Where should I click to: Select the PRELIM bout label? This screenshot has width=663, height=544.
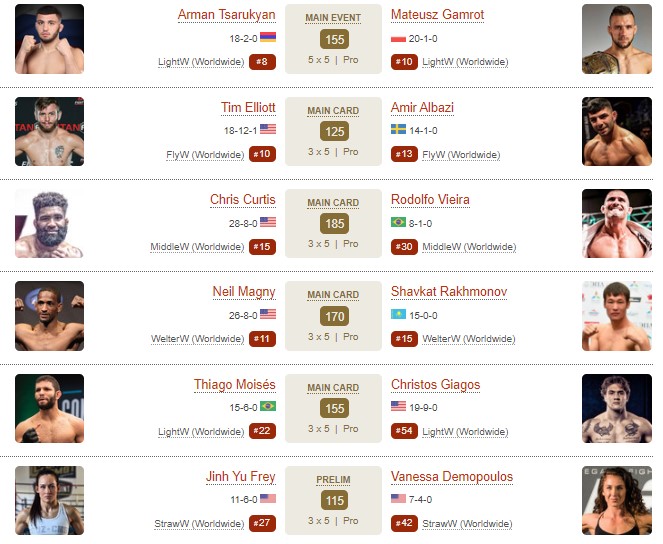coord(333,480)
